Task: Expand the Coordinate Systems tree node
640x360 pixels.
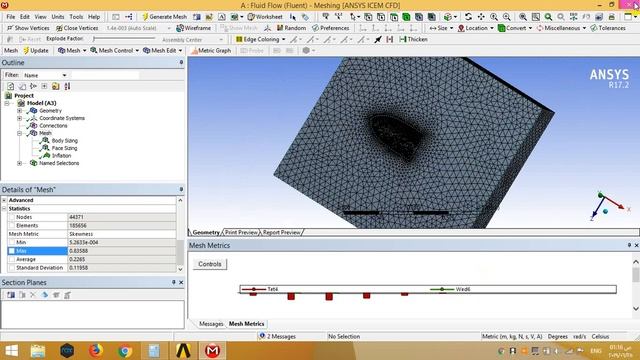Action: pyautogui.click(x=19, y=118)
